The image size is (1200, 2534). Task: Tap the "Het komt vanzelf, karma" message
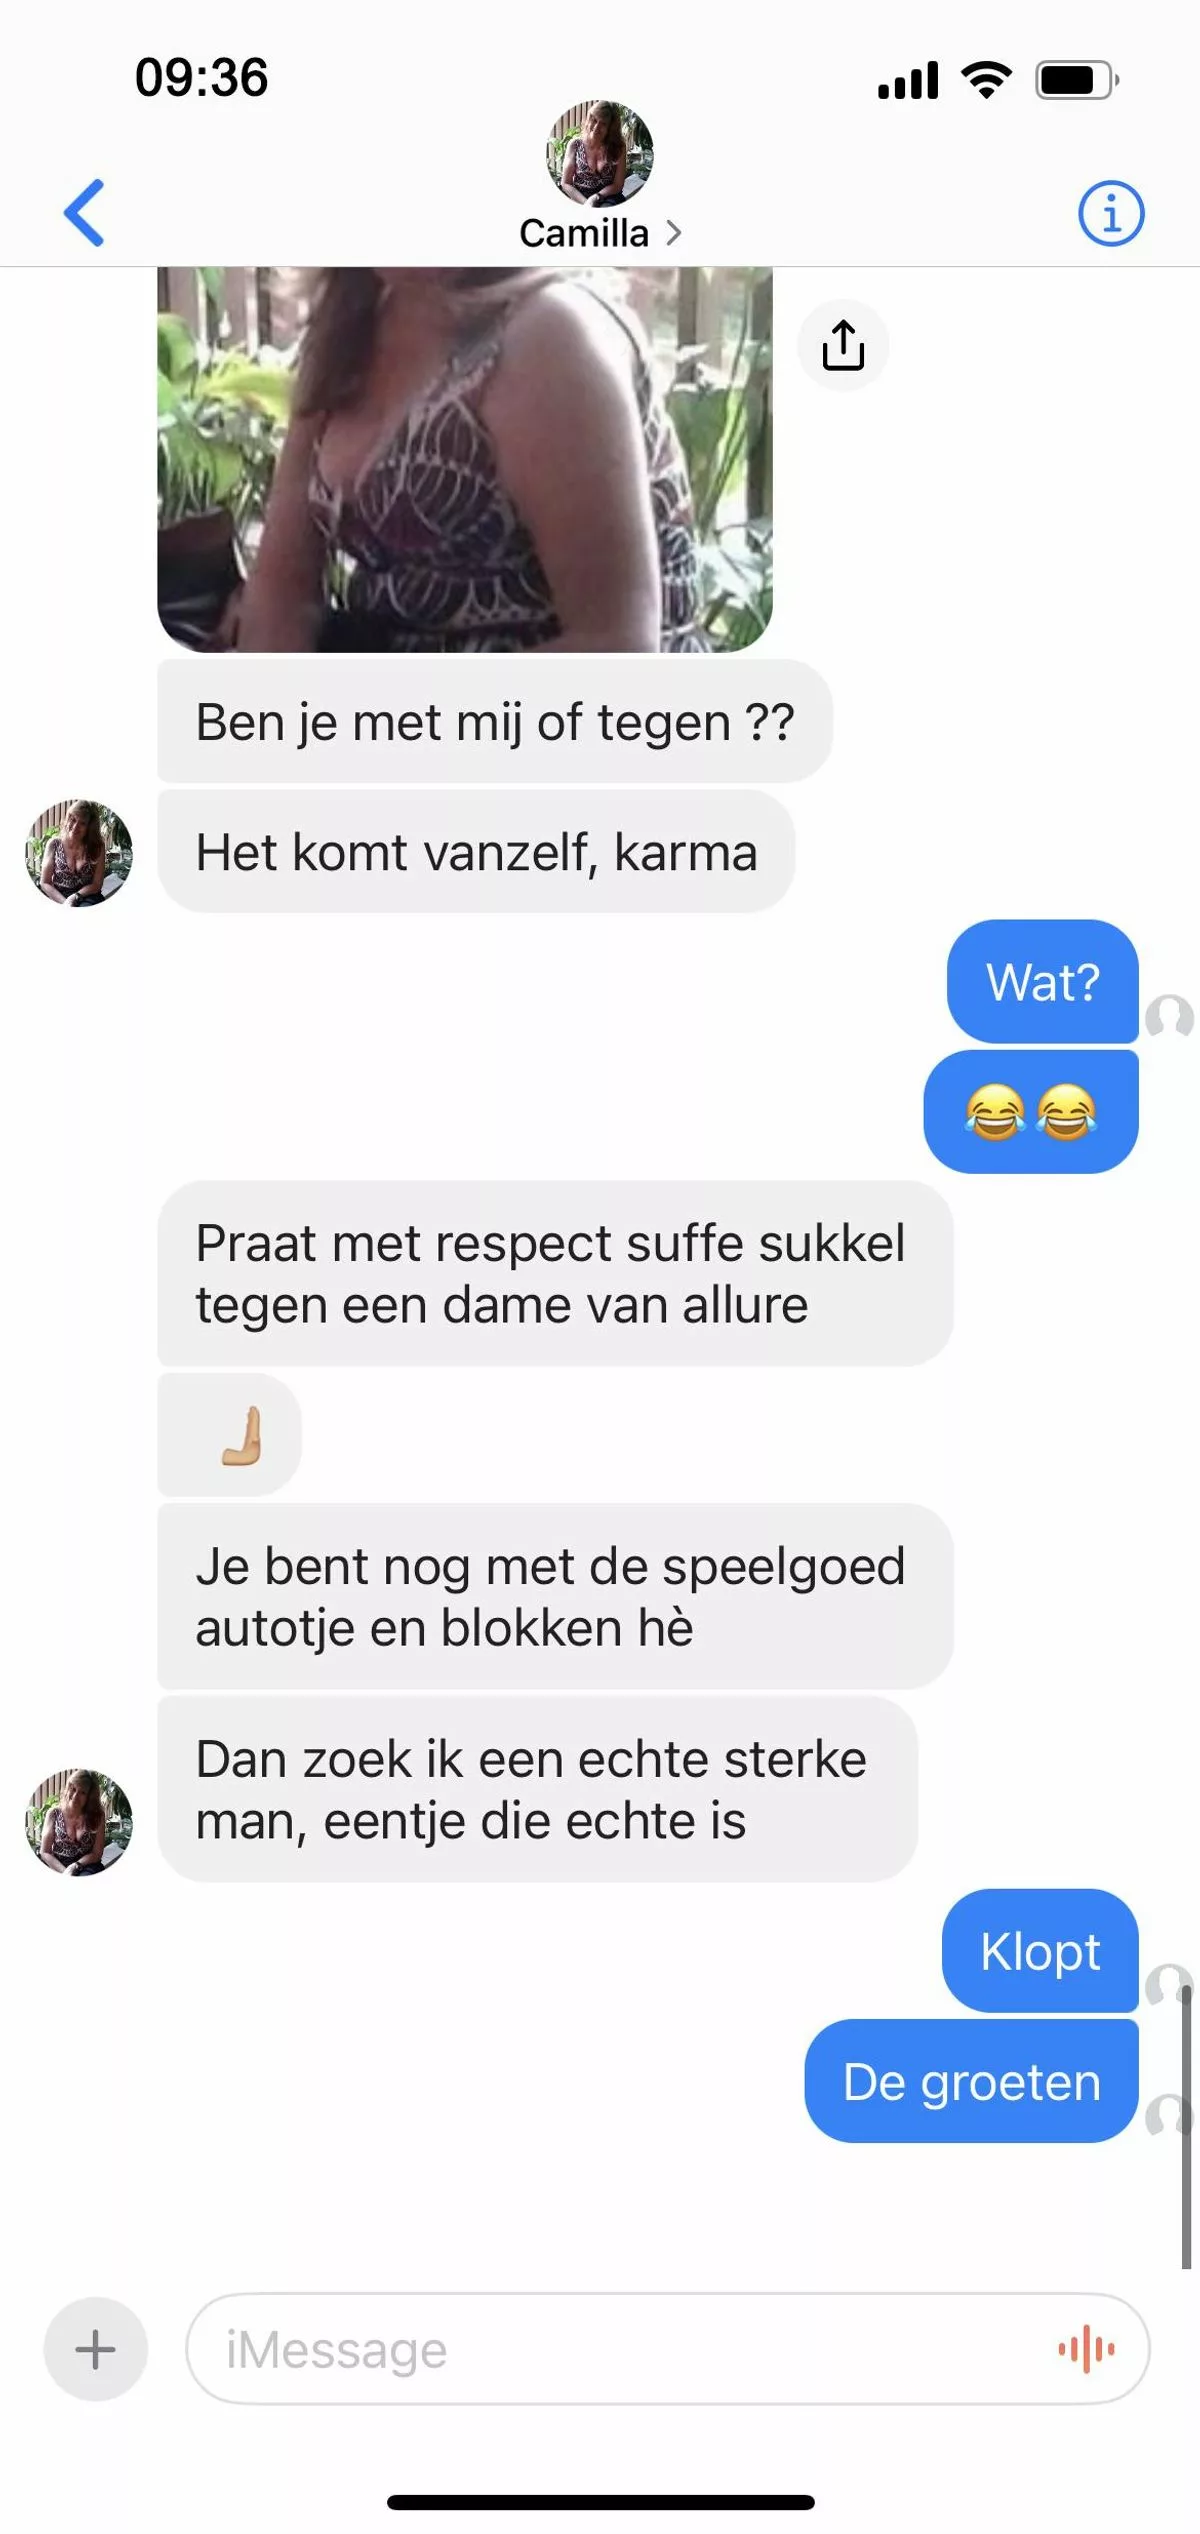click(x=476, y=852)
